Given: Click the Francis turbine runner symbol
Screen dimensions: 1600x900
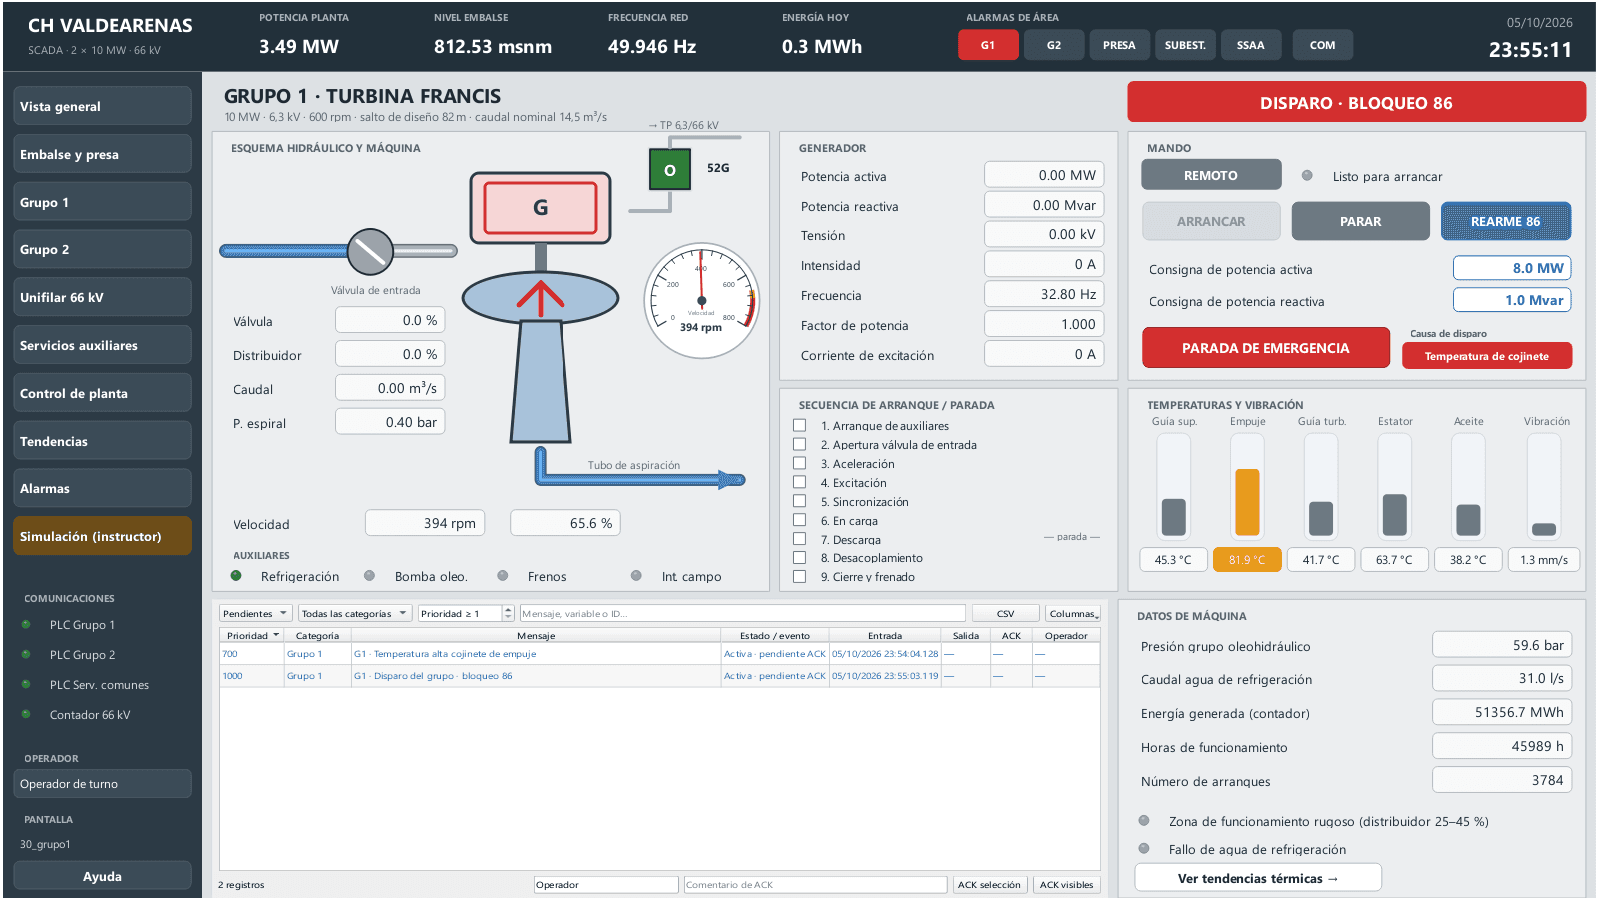Looking at the screenshot, I should 540,297.
